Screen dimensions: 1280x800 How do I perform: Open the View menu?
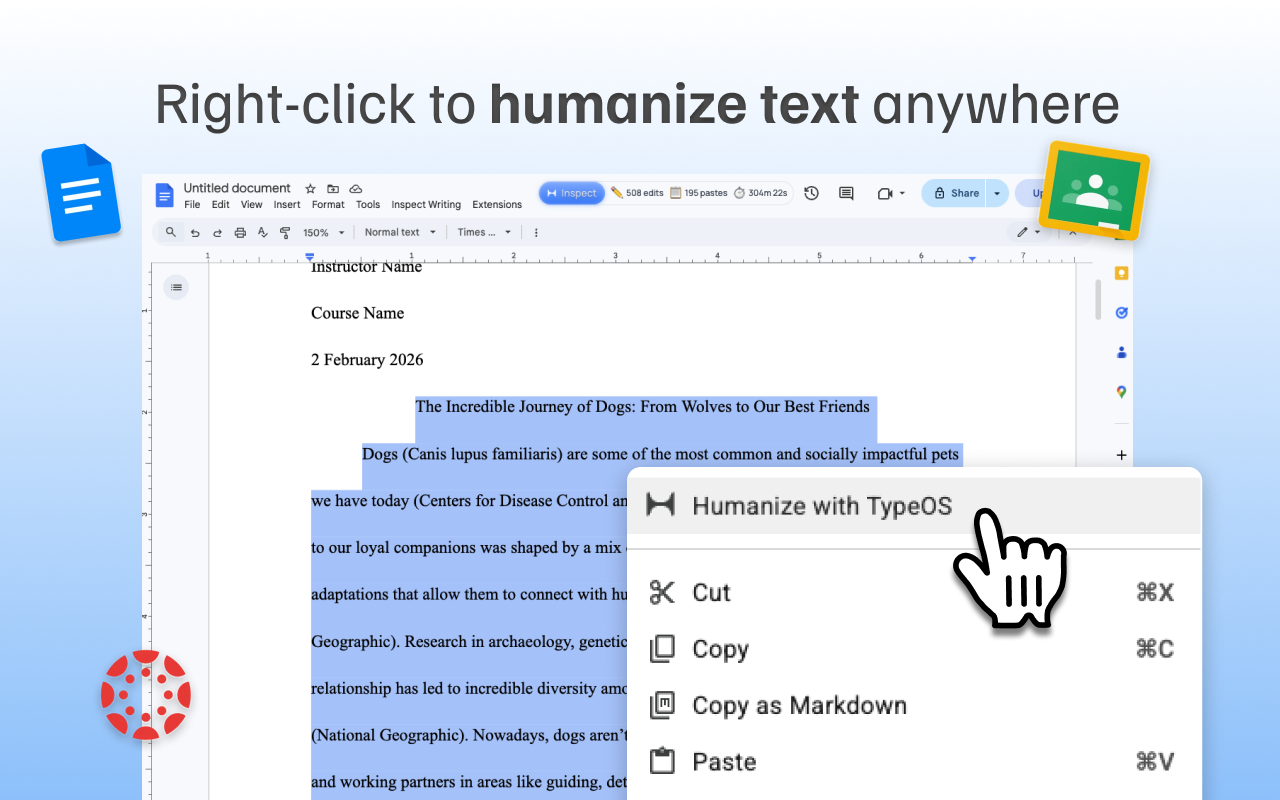pyautogui.click(x=252, y=205)
